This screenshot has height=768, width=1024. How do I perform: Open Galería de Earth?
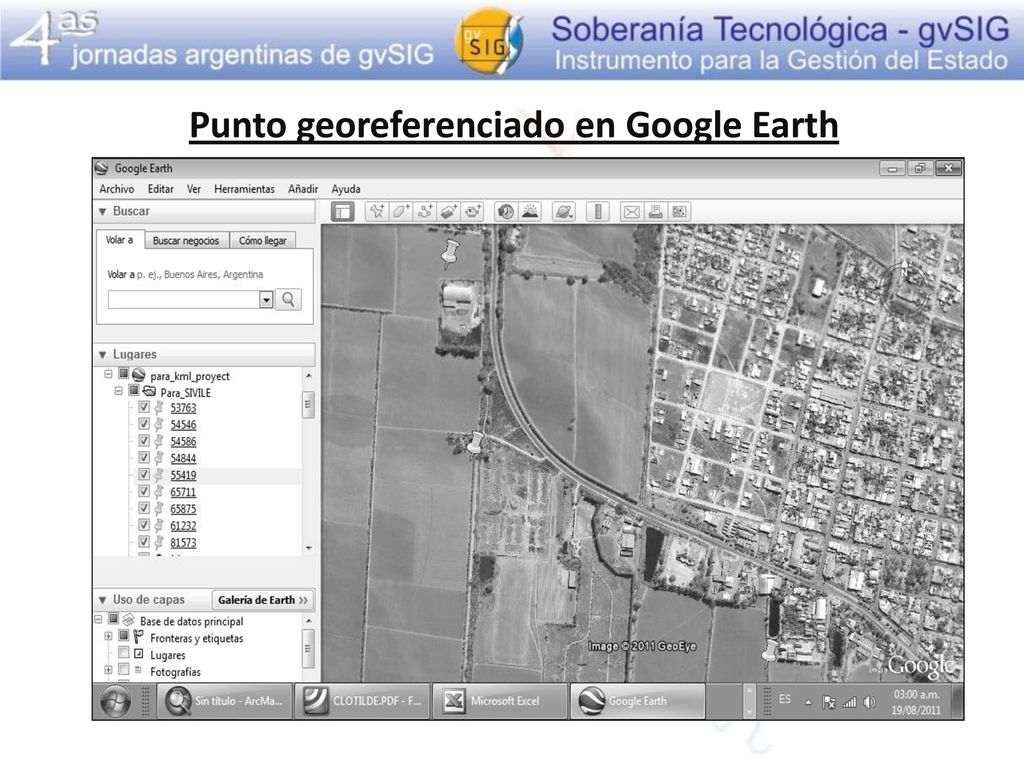[263, 600]
